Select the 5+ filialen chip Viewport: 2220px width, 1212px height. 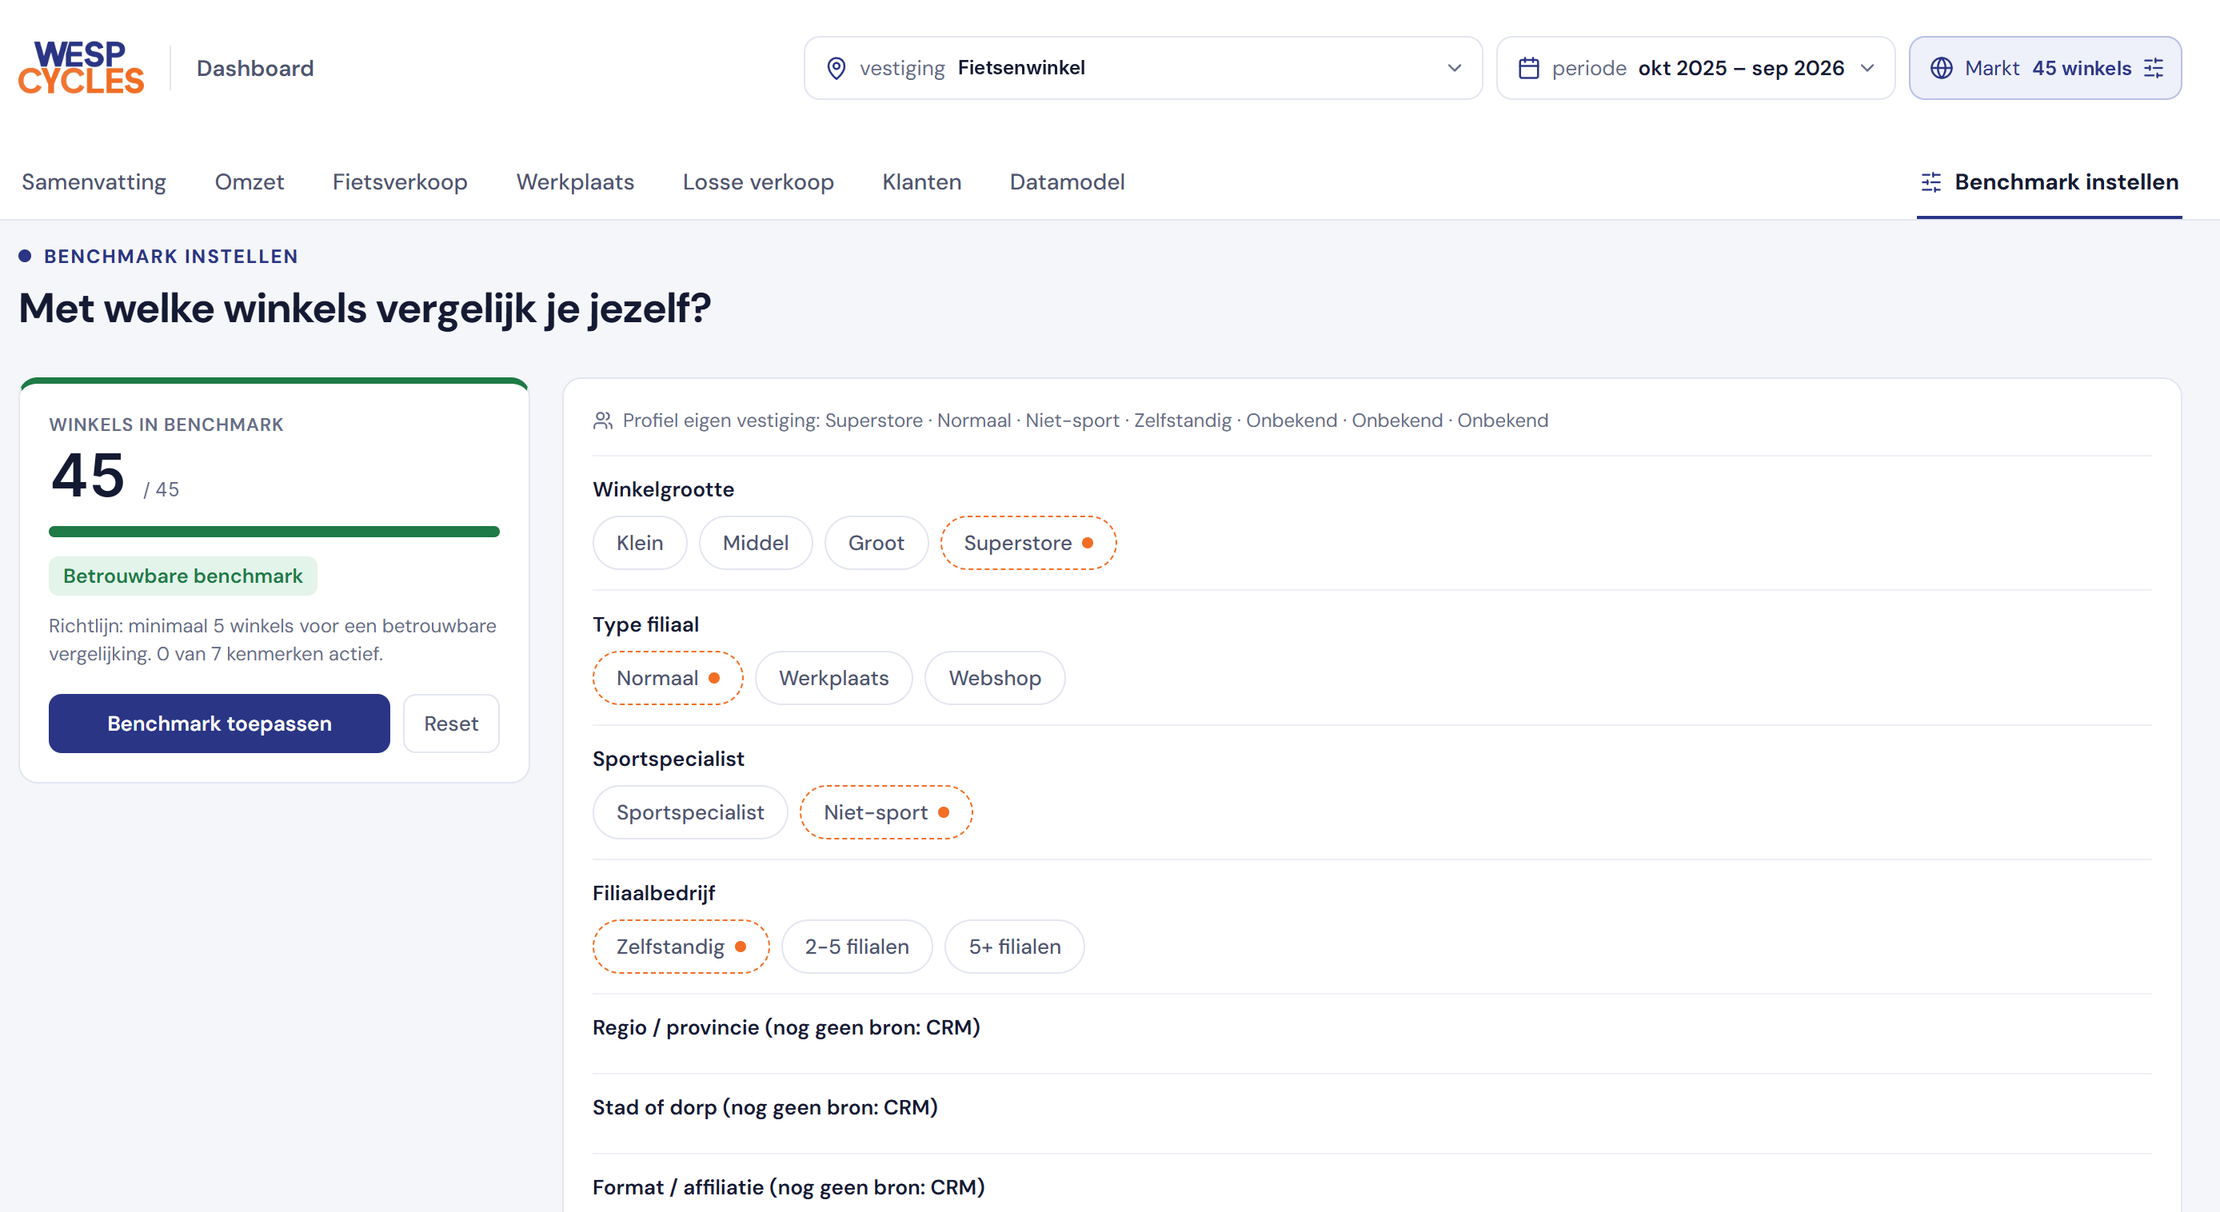pyautogui.click(x=1015, y=946)
